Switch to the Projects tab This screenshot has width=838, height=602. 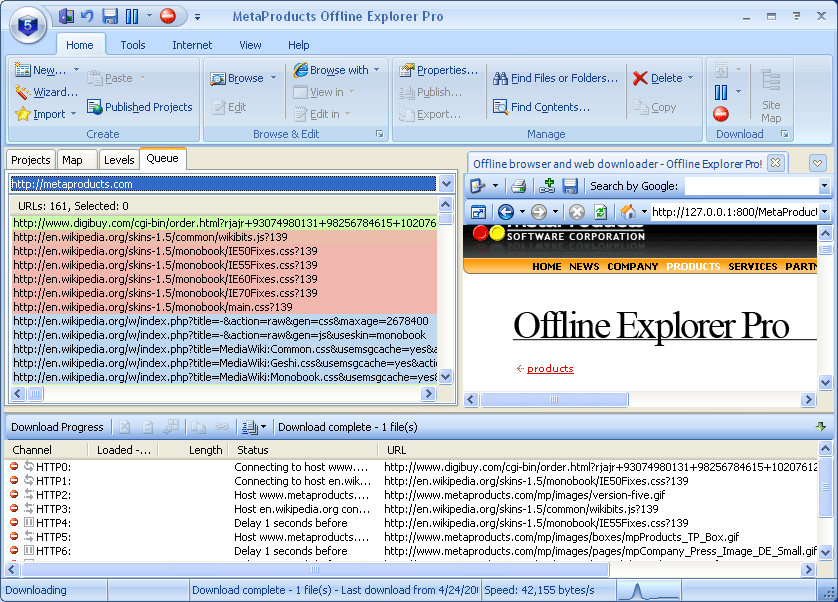(30, 160)
